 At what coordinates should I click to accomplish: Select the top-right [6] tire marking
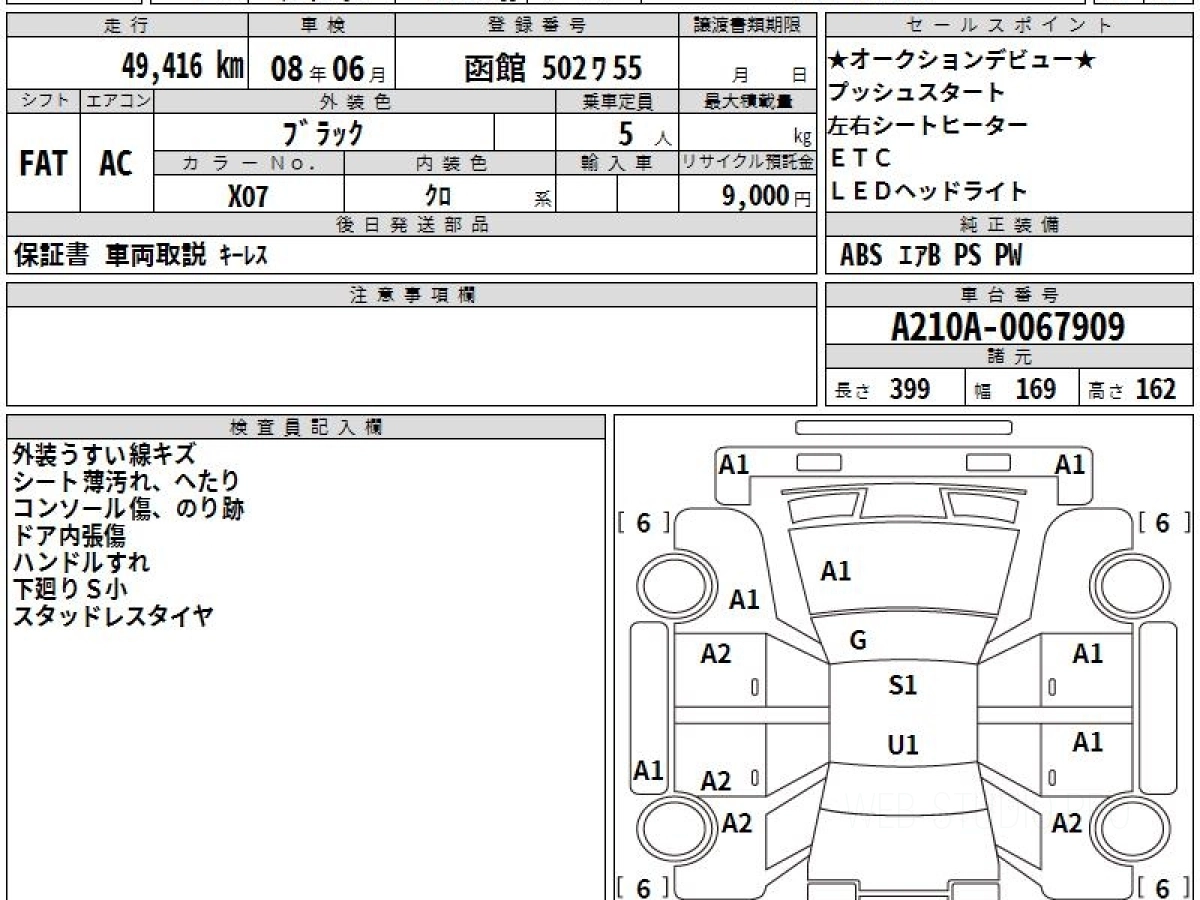tap(1161, 523)
